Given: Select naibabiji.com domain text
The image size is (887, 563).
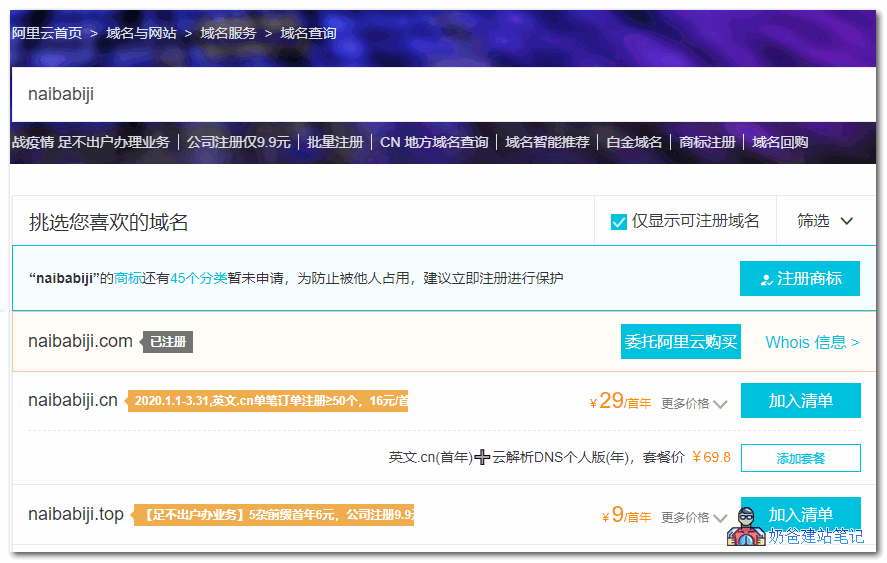Looking at the screenshot, I should coord(80,341).
